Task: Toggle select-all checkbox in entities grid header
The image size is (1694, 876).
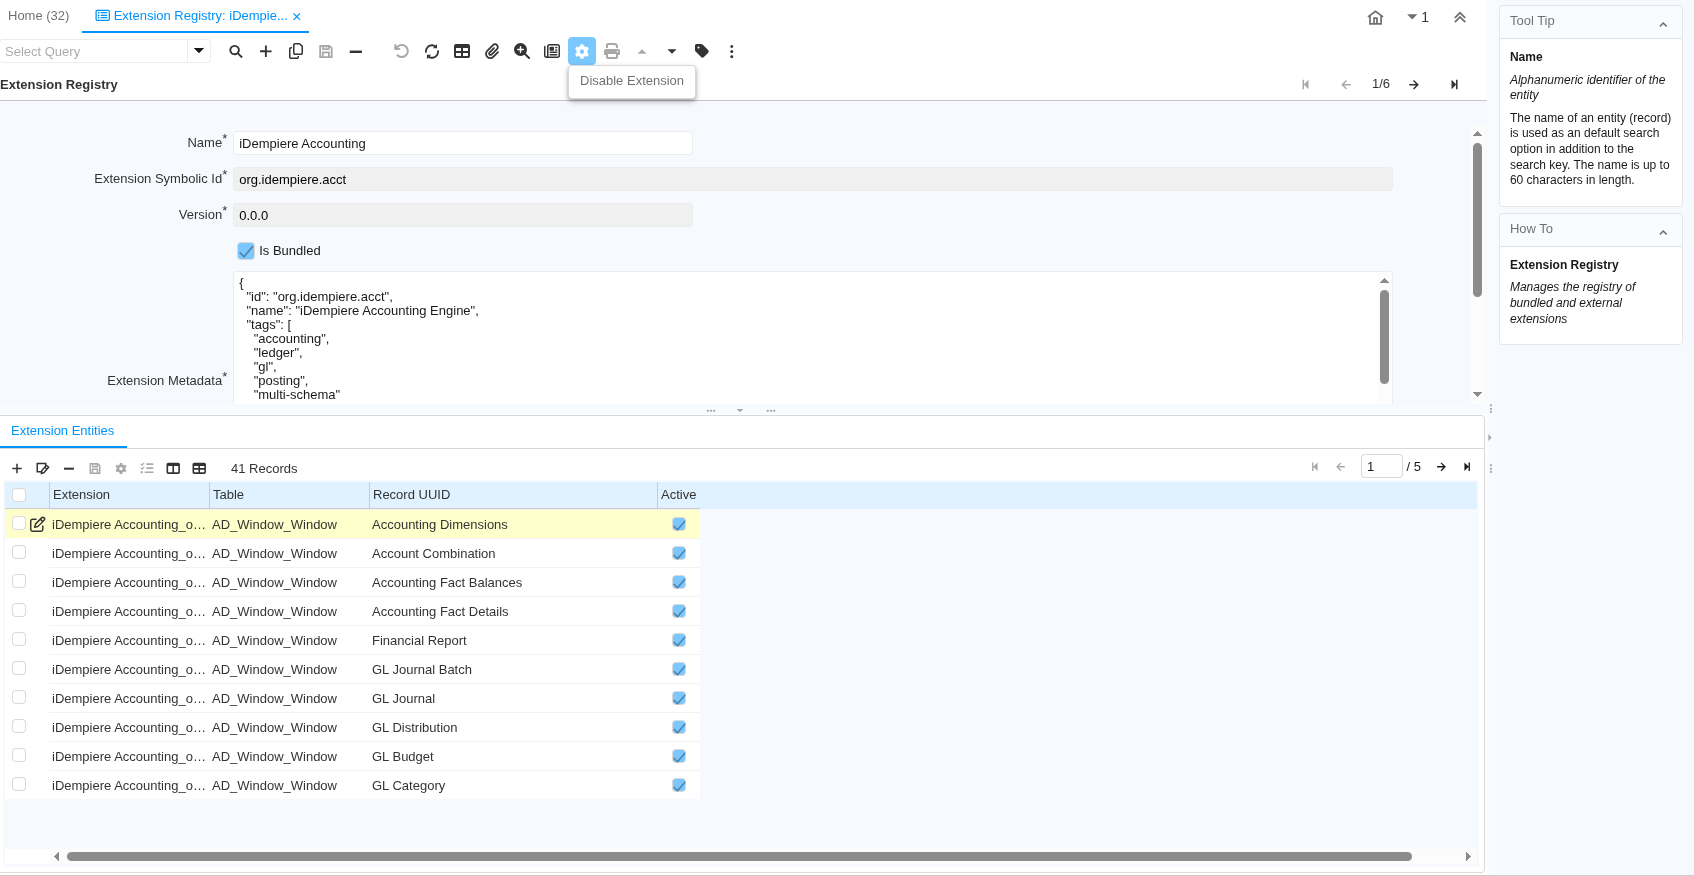Action: tap(19, 495)
